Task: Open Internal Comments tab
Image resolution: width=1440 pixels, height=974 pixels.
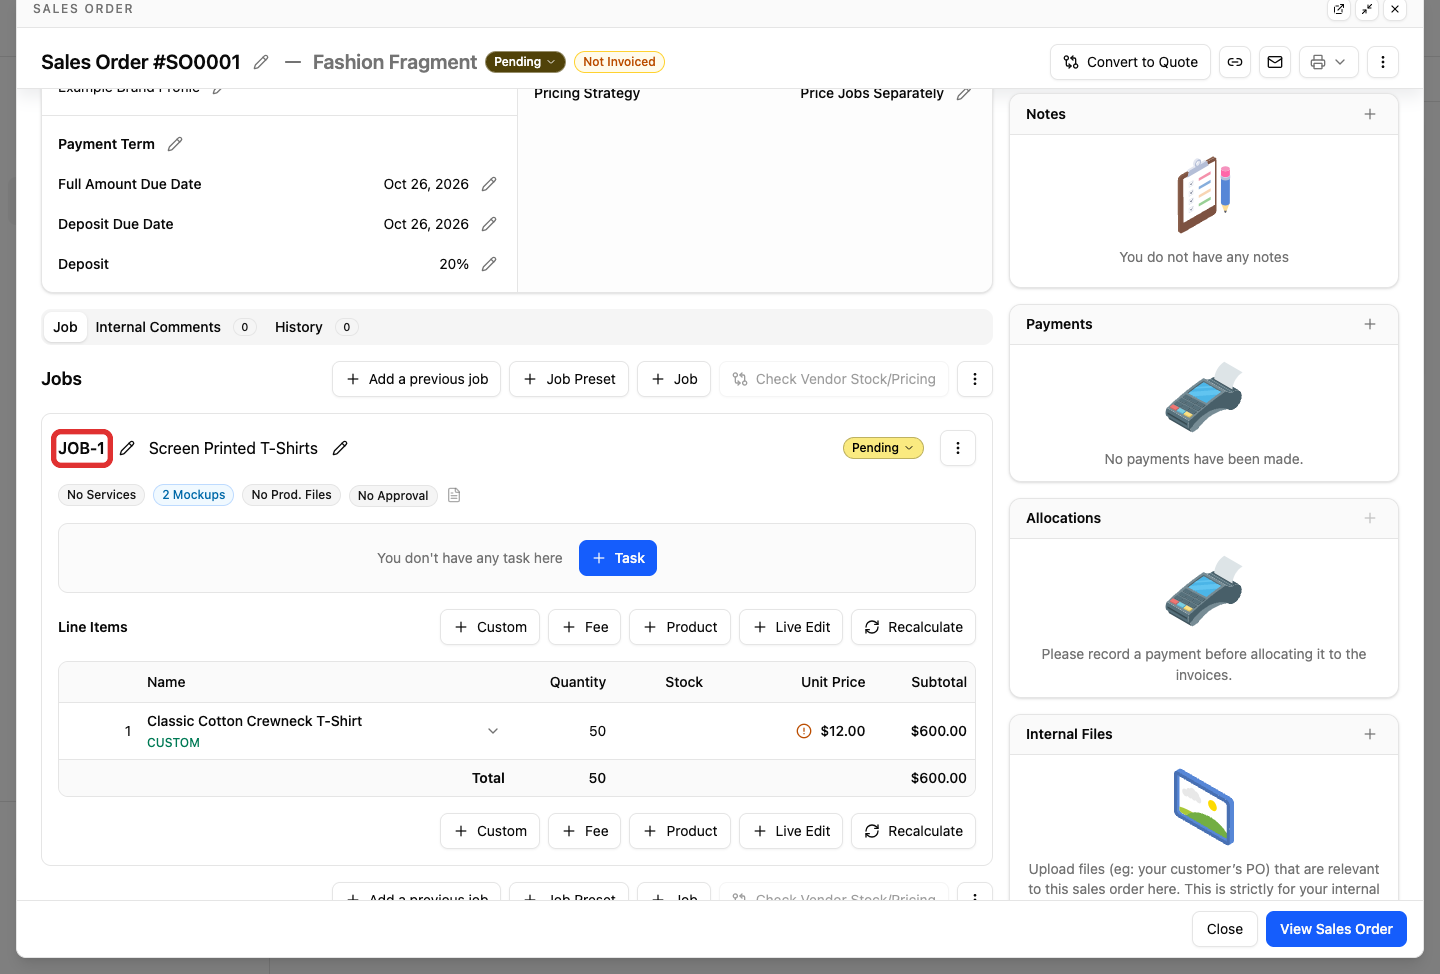Action: pyautogui.click(x=175, y=327)
